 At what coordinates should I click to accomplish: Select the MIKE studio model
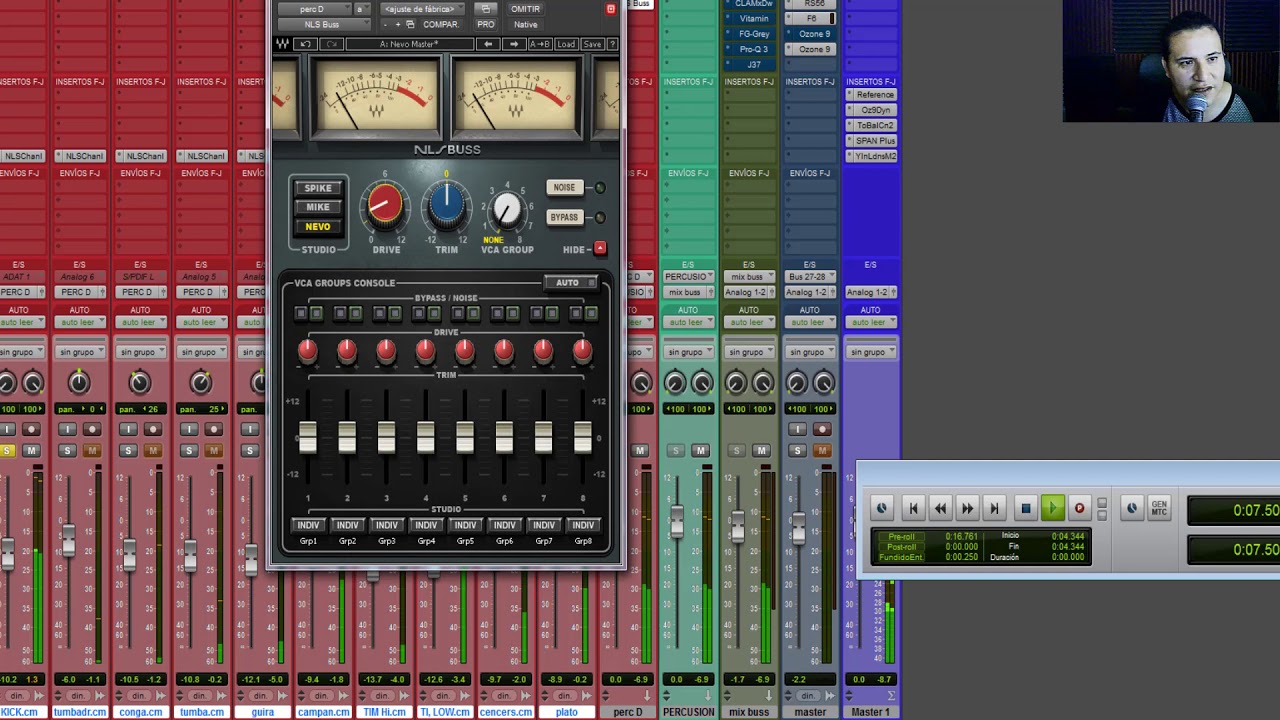pos(318,207)
